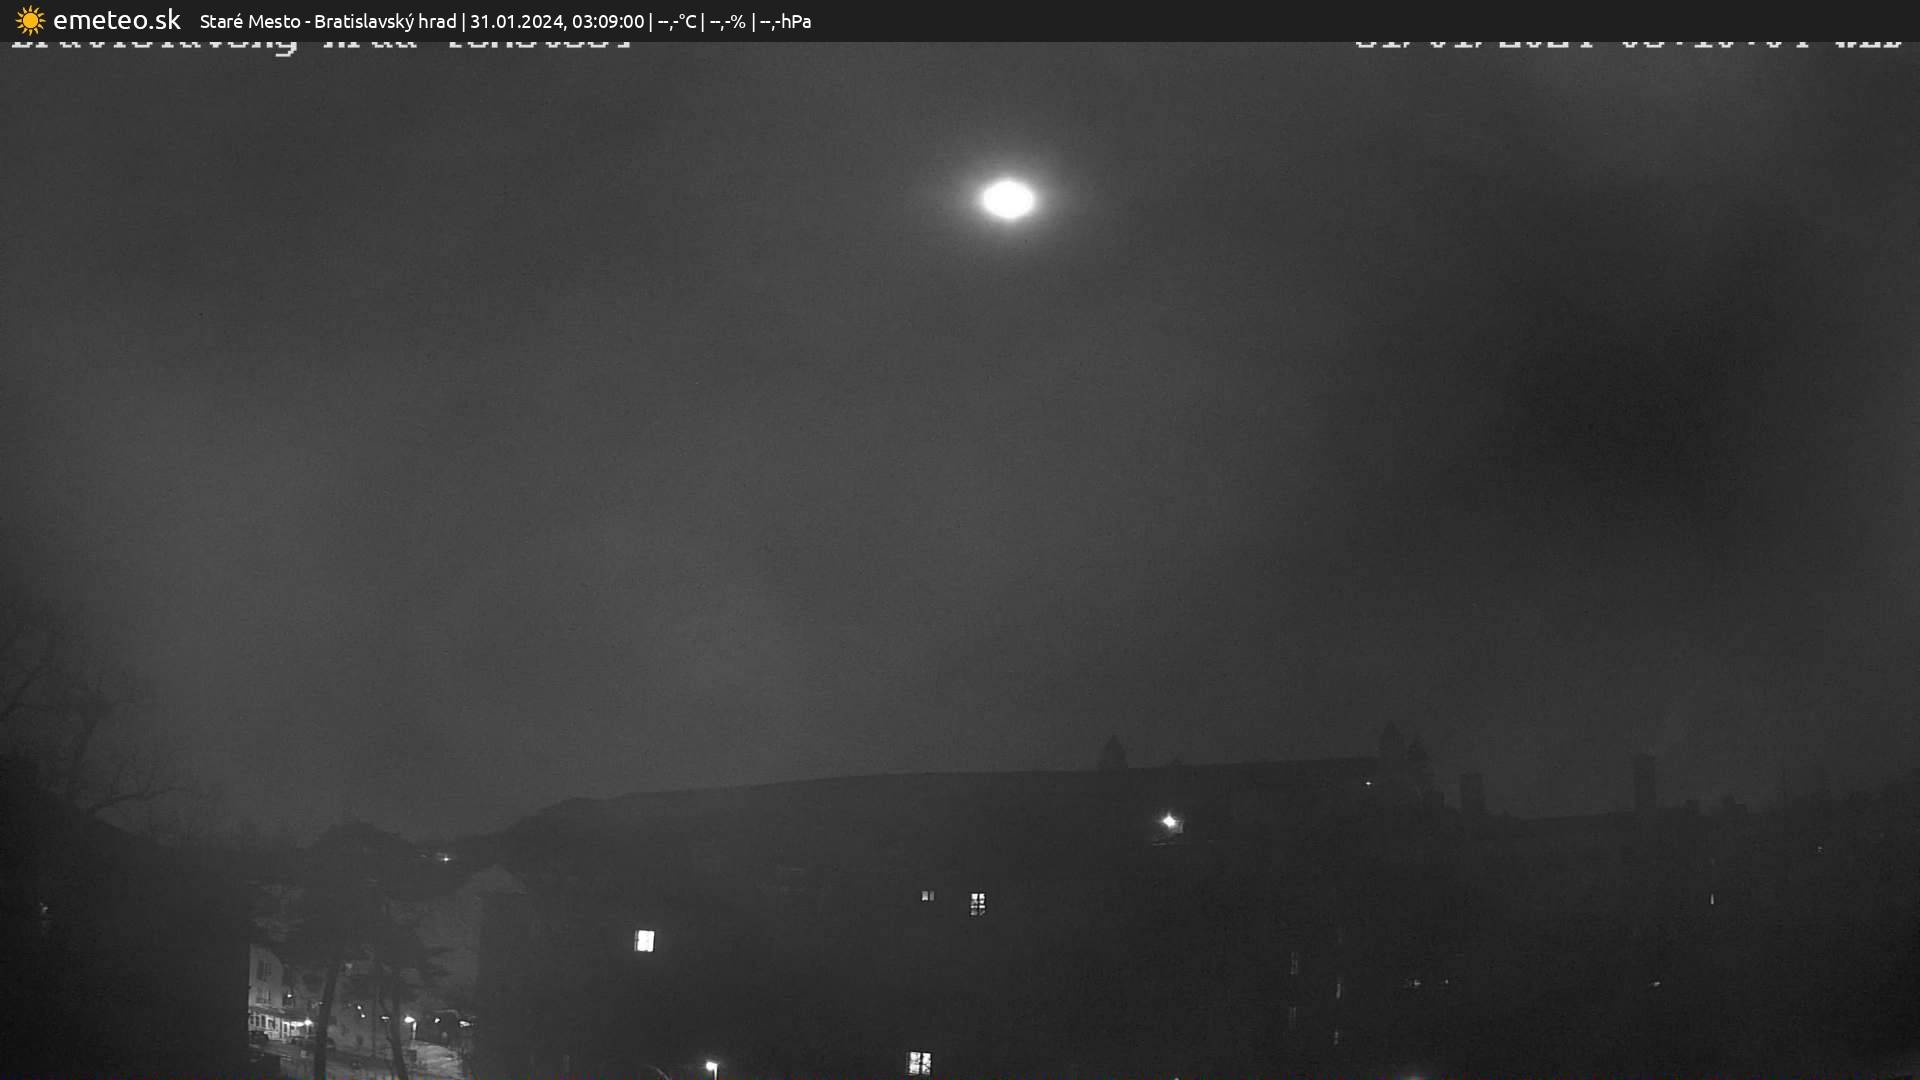Click the 03:09:00 time in header
The width and height of the screenshot is (1920, 1080).
(608, 21)
